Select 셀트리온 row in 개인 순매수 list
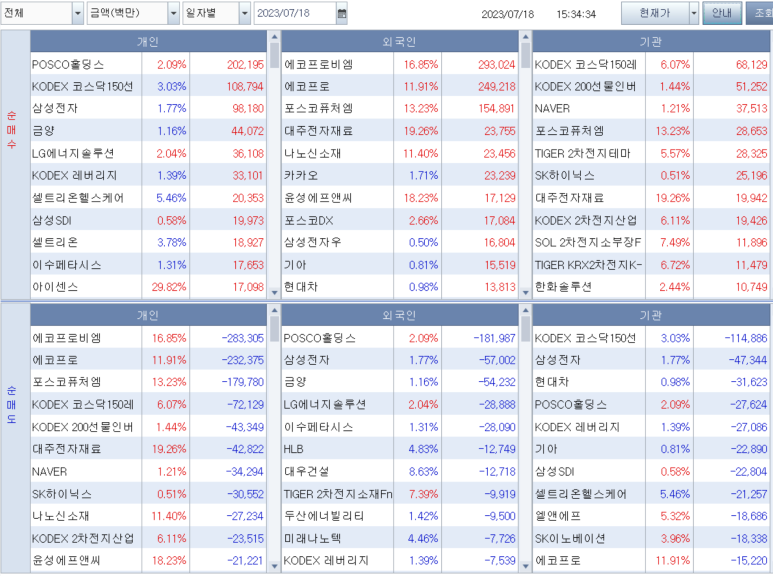773x576 pixels. click(x=148, y=243)
